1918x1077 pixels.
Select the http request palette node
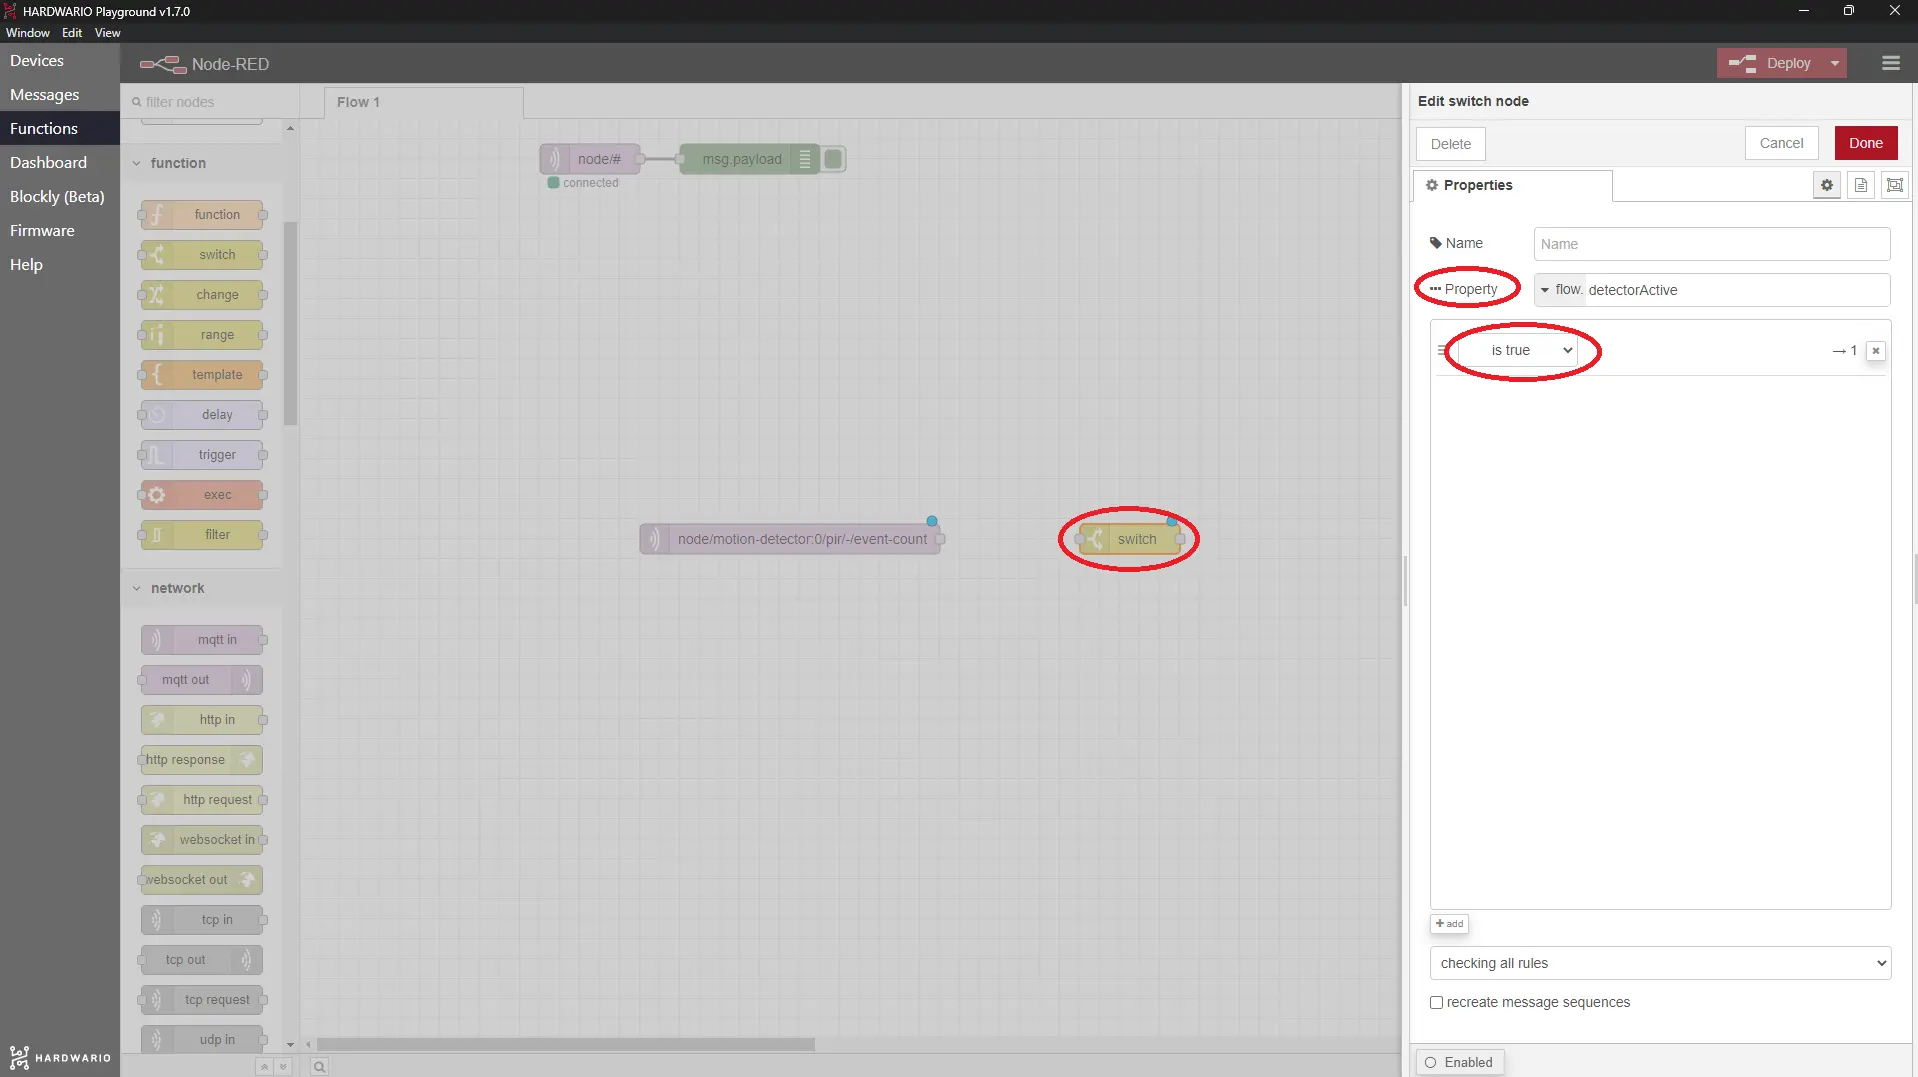click(x=203, y=800)
